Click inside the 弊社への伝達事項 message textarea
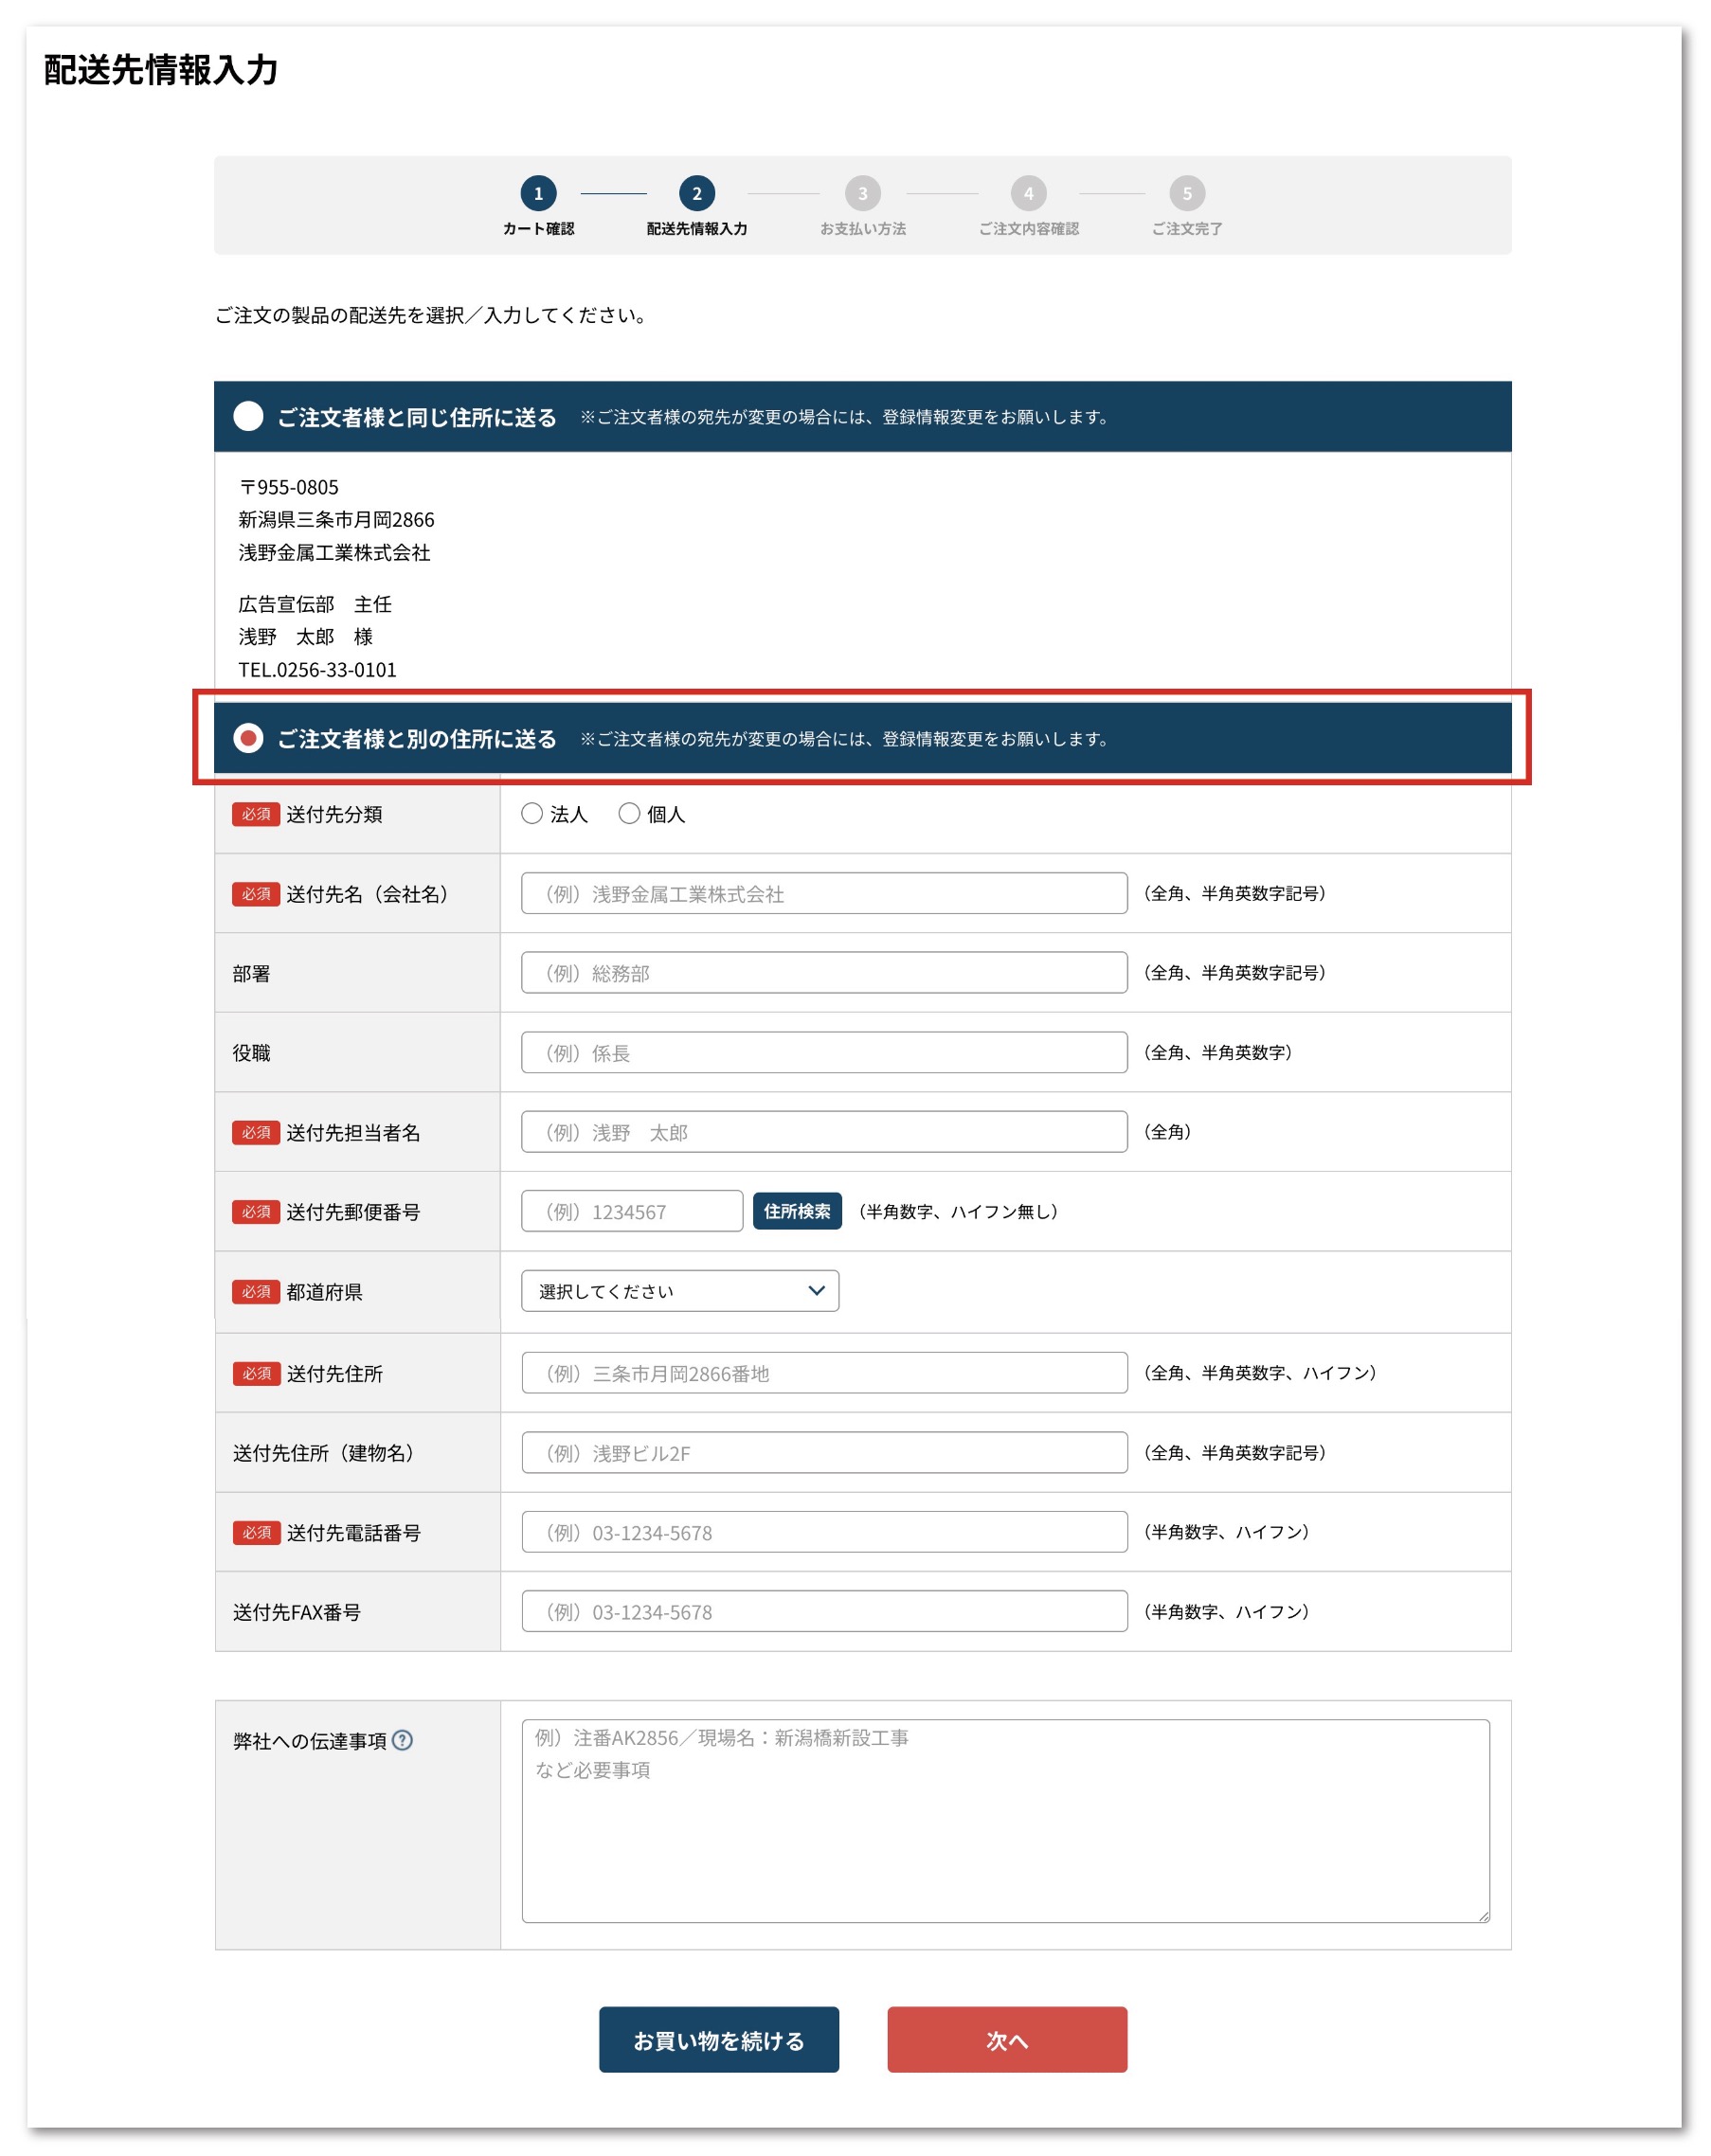 click(1005, 1821)
